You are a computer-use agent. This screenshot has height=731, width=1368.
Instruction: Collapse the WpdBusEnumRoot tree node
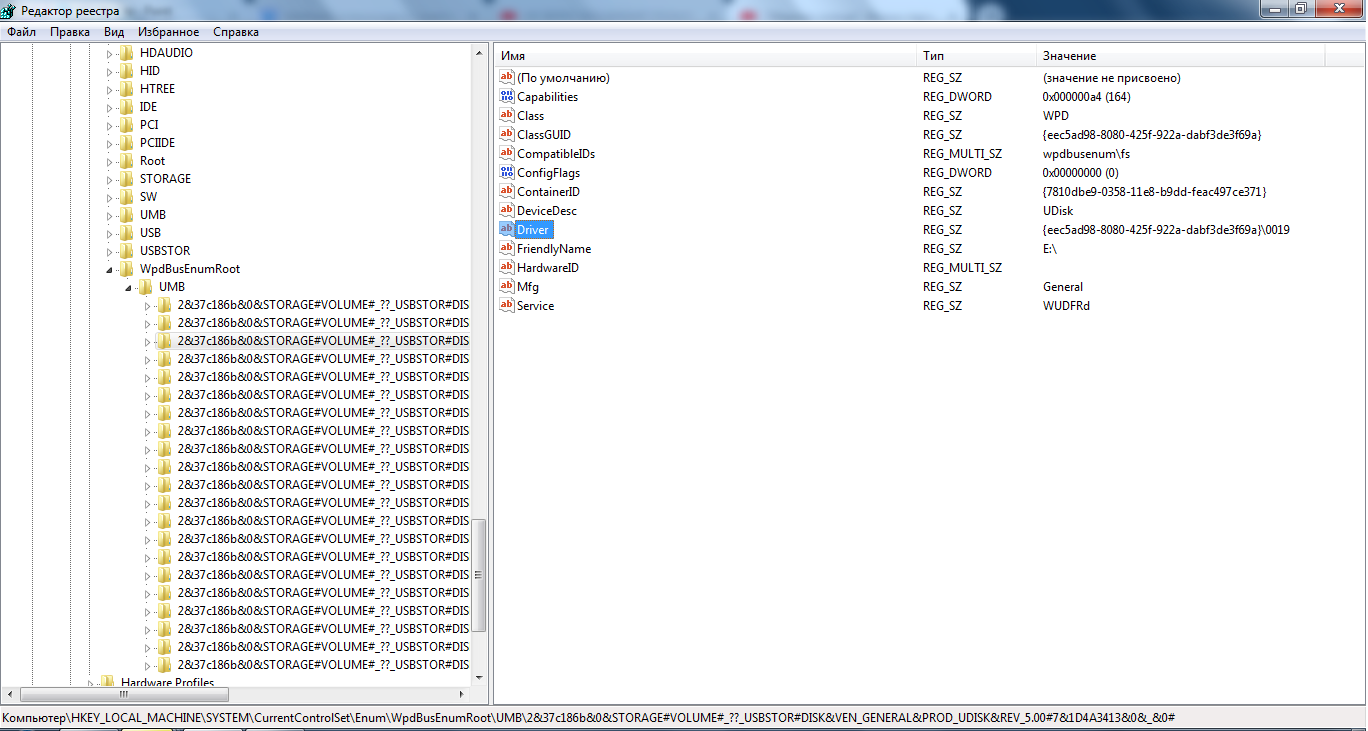tap(110, 269)
